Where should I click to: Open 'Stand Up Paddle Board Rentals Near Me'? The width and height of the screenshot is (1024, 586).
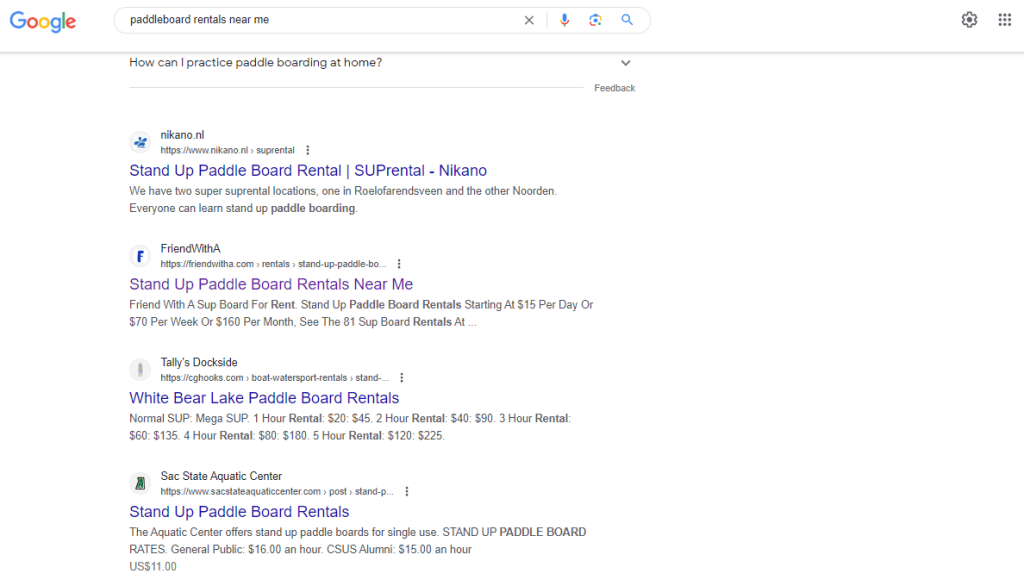click(271, 284)
